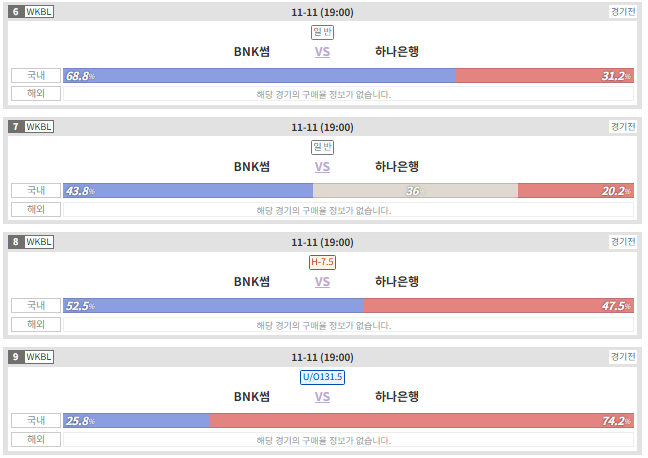Screen dimensions: 648x458
Task: Open the VS link in match 7
Action: coord(322,167)
